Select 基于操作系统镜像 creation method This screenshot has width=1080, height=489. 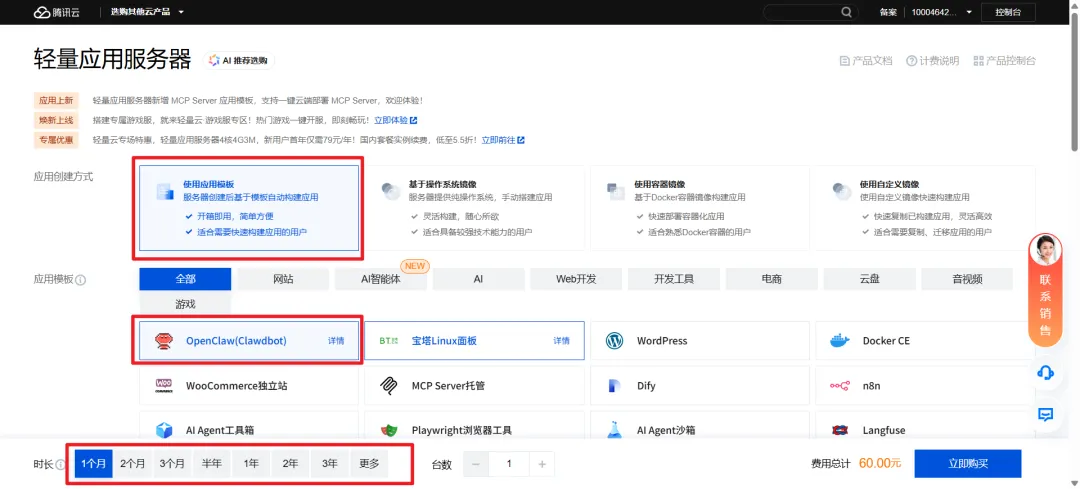click(x=474, y=207)
